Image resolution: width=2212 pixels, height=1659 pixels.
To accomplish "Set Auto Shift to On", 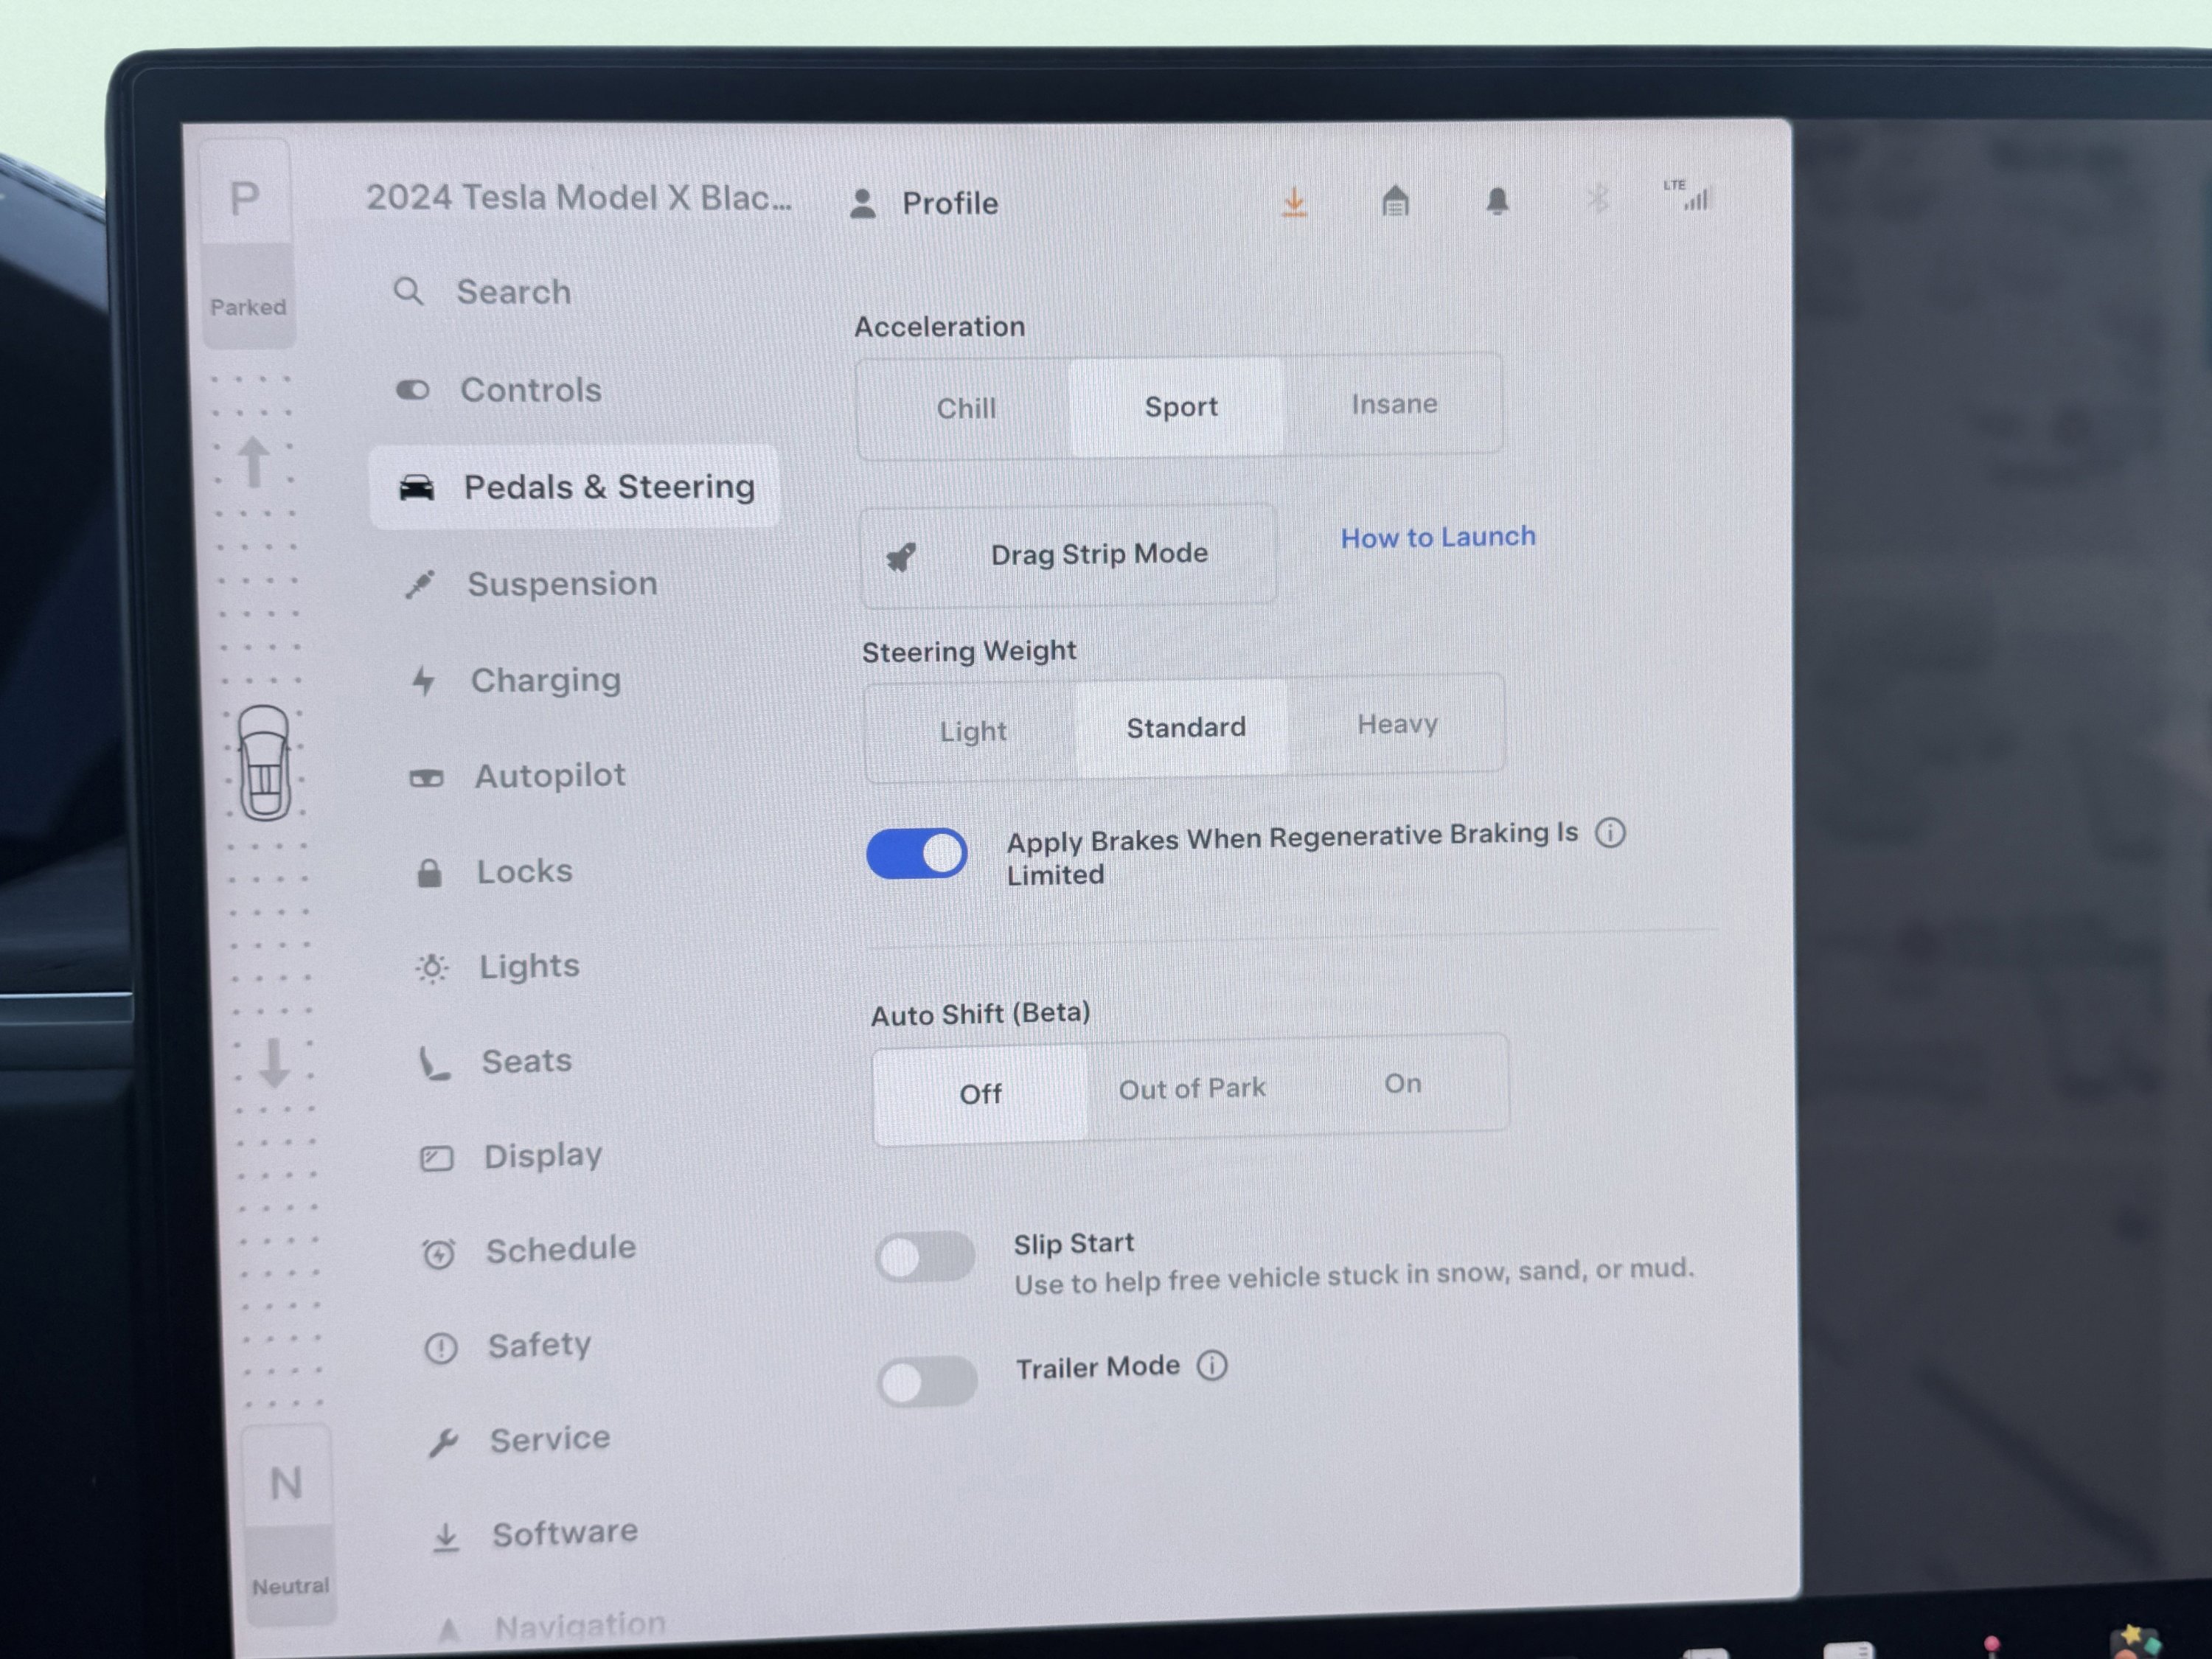I will (1402, 1084).
